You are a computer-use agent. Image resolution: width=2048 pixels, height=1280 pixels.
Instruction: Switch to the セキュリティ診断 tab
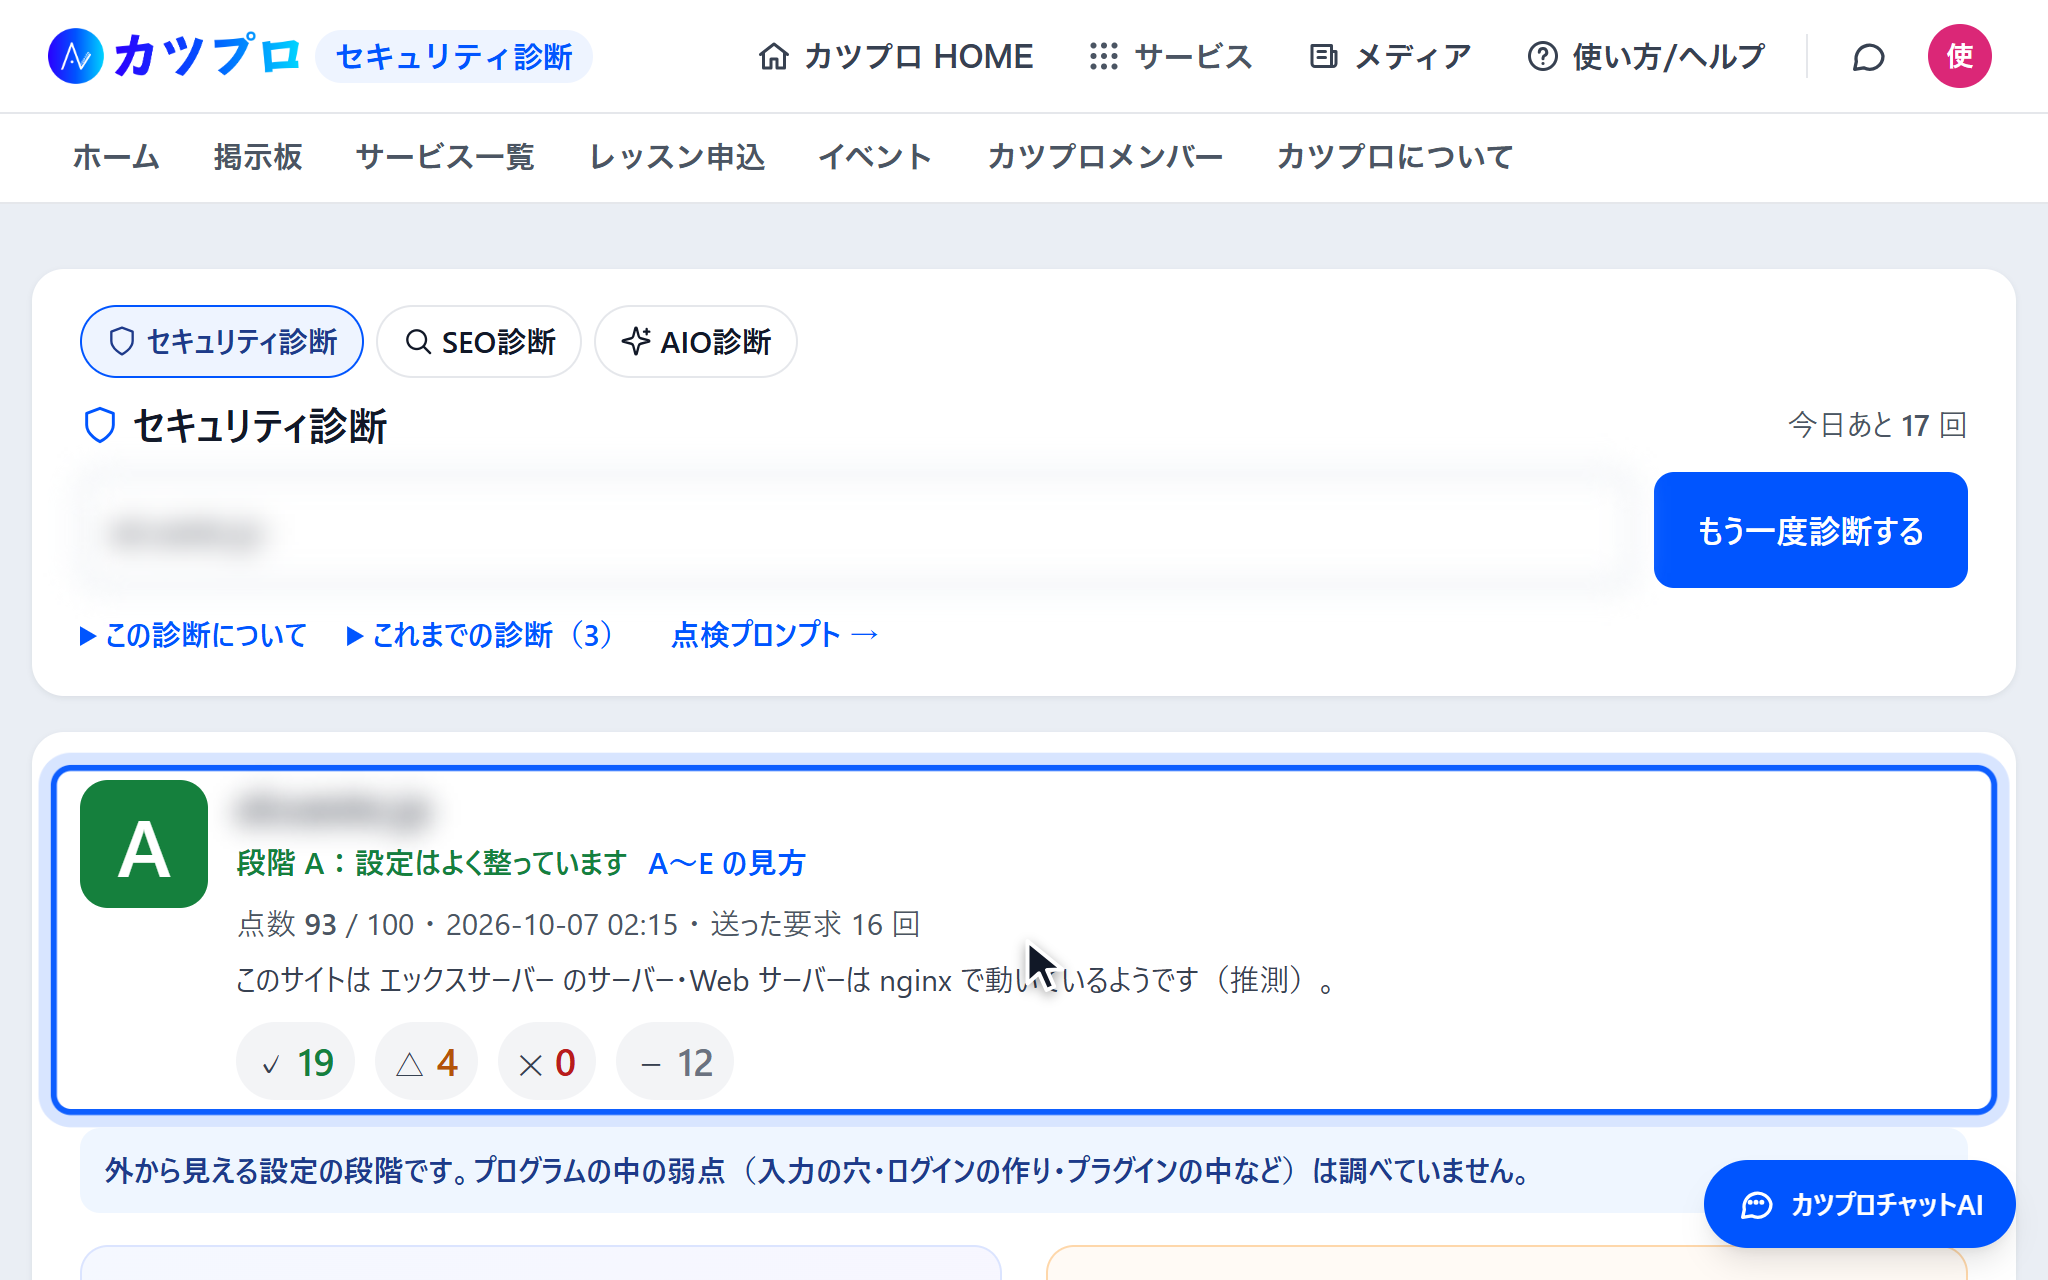coord(222,342)
